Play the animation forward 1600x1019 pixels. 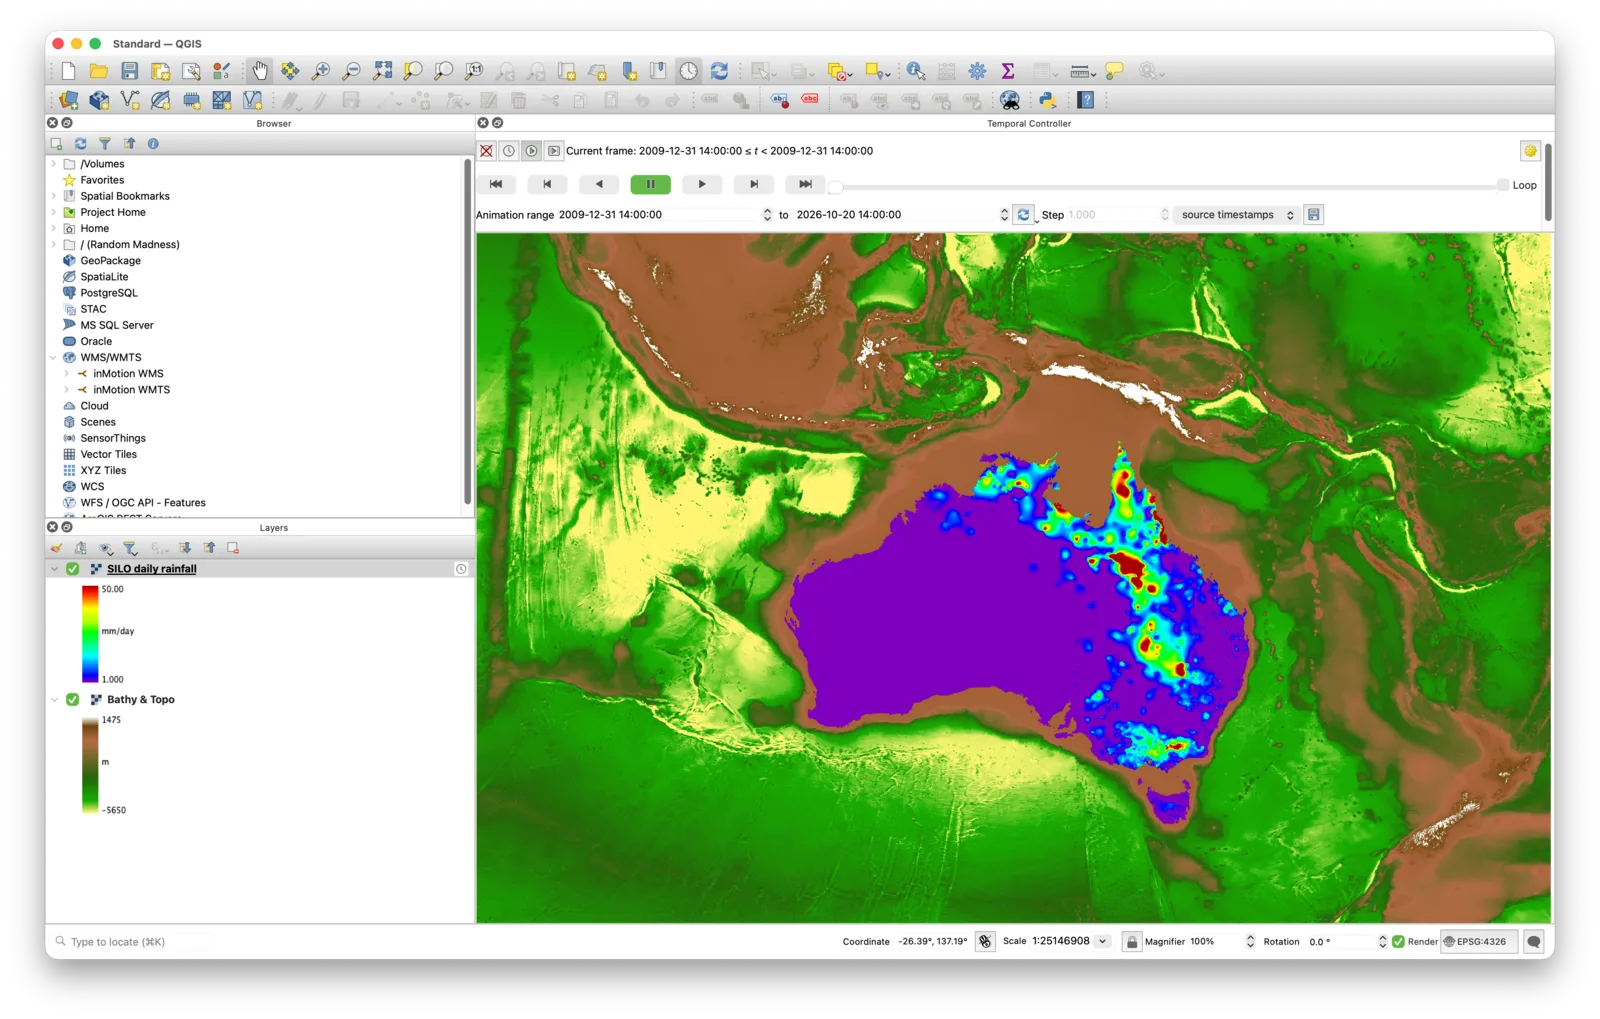click(x=702, y=184)
